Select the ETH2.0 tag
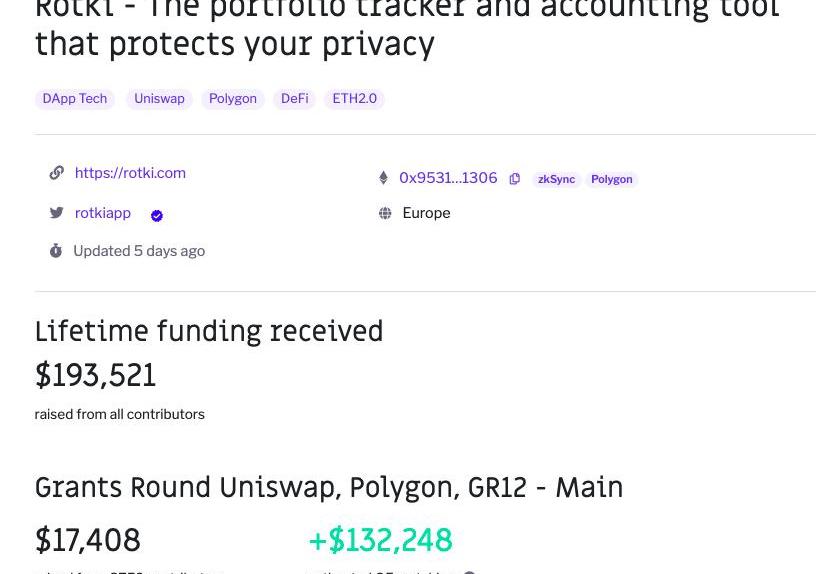816x574 pixels. tap(355, 99)
